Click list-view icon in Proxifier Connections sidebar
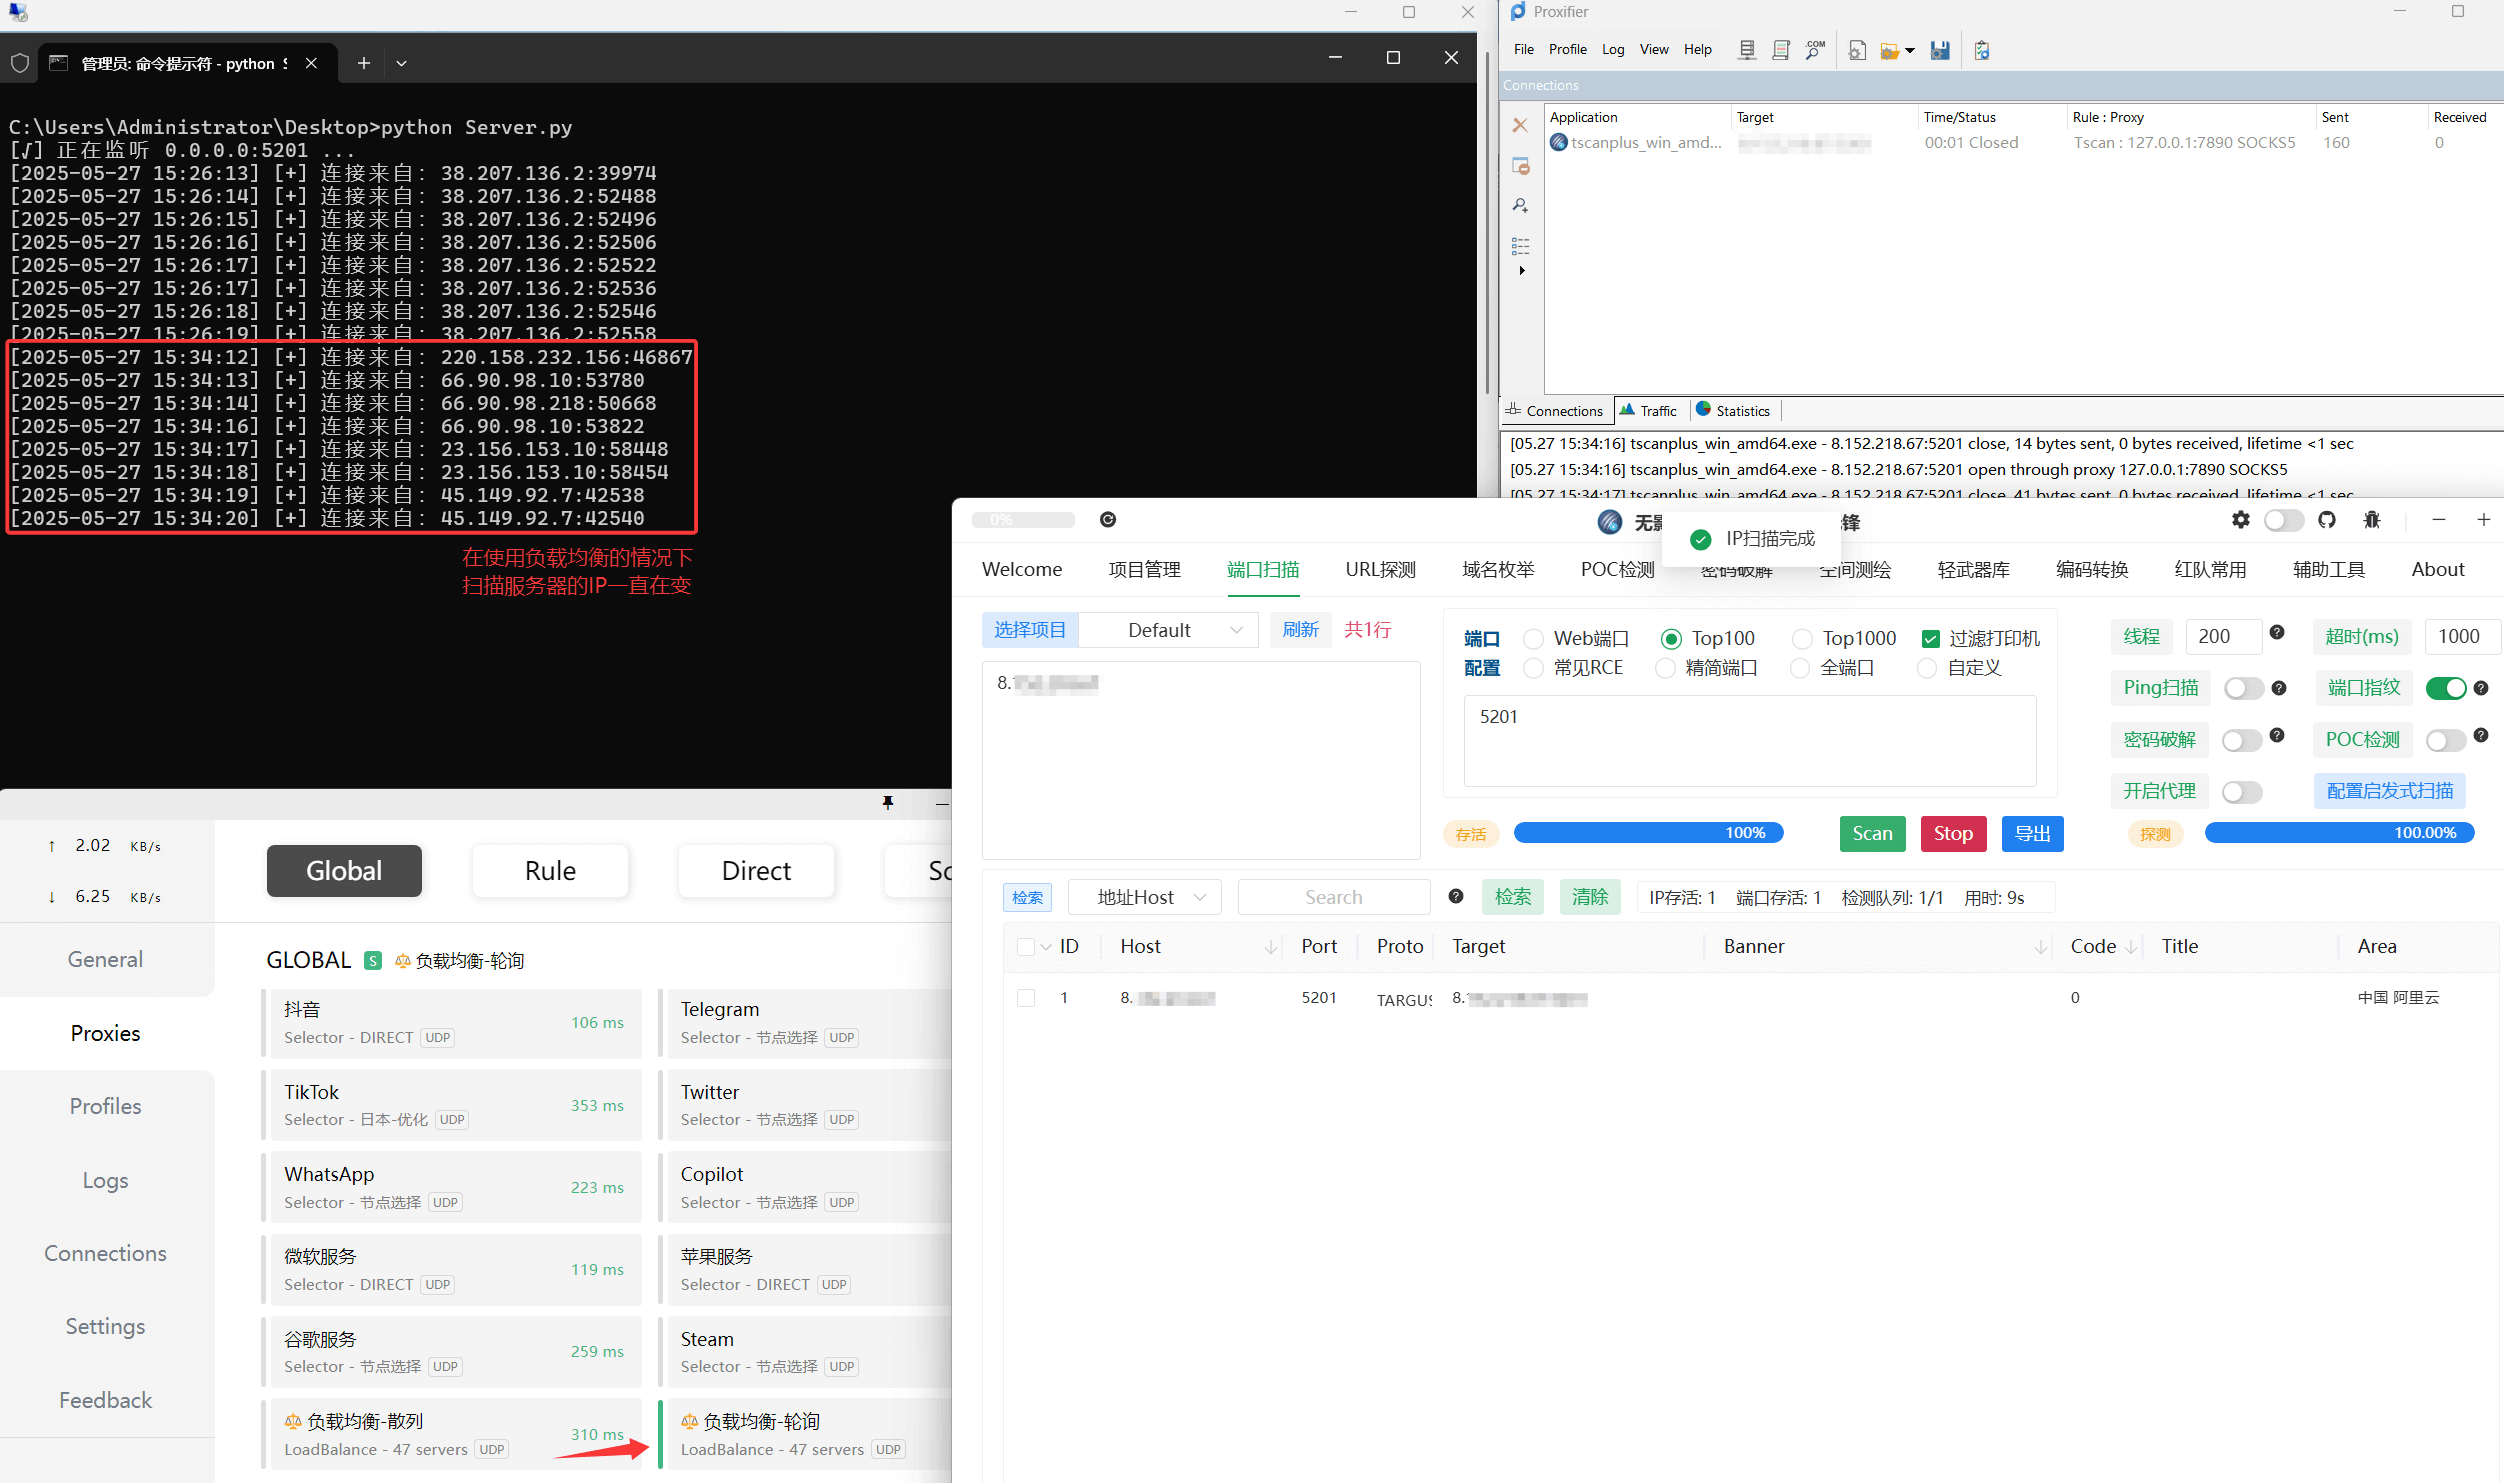The height and width of the screenshot is (1483, 2504). [1520, 245]
